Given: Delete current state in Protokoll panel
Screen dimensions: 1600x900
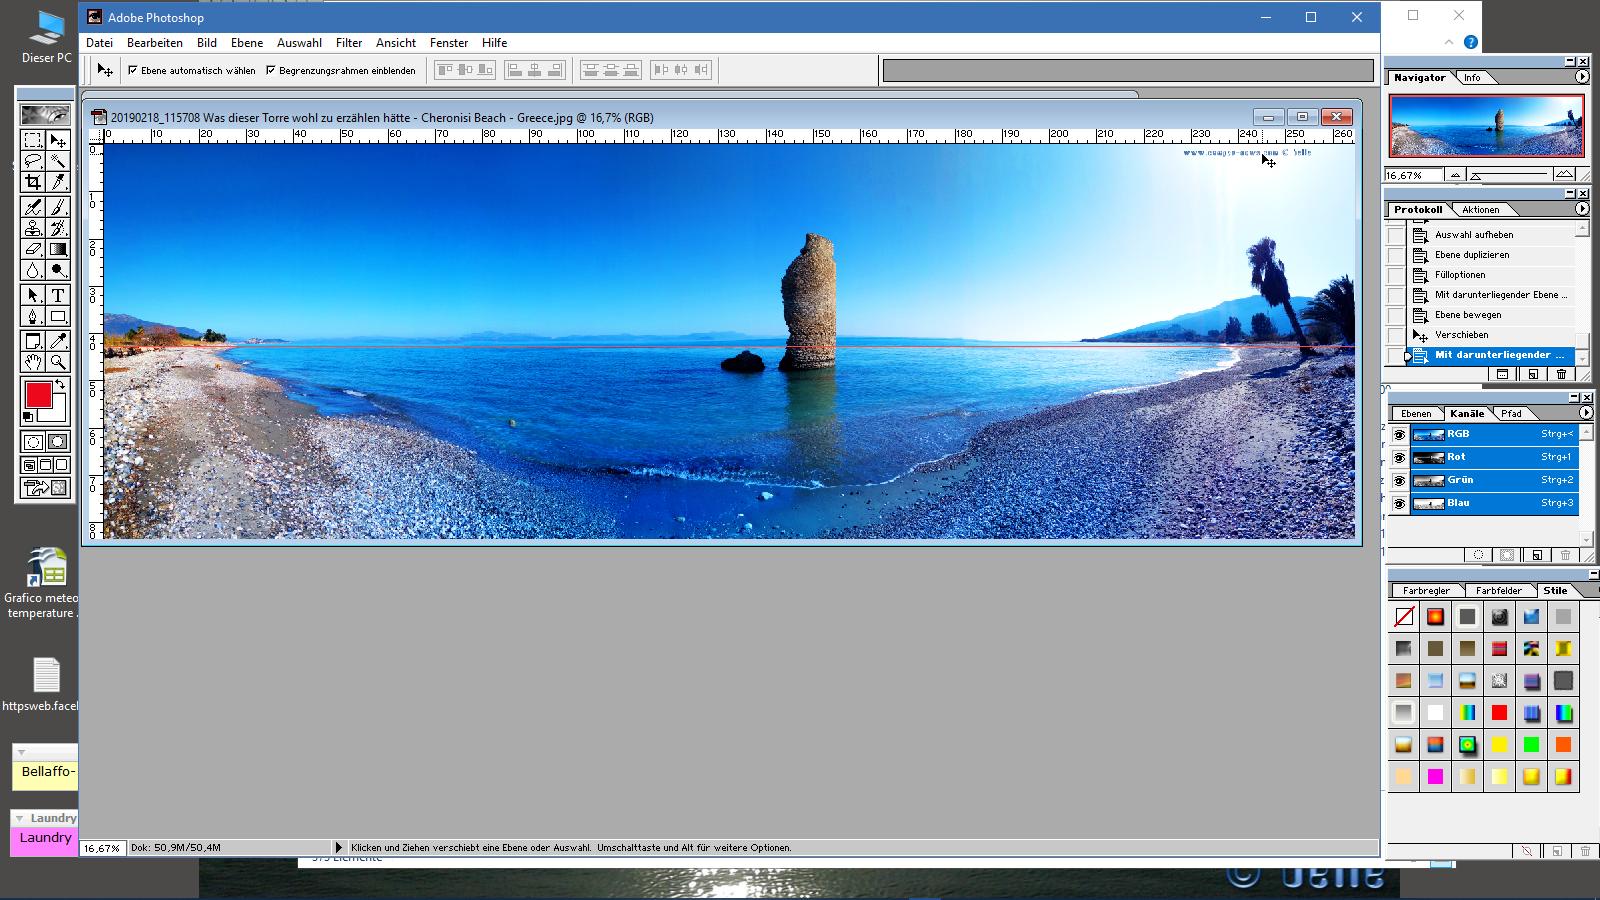Looking at the screenshot, I should pyautogui.click(x=1561, y=374).
